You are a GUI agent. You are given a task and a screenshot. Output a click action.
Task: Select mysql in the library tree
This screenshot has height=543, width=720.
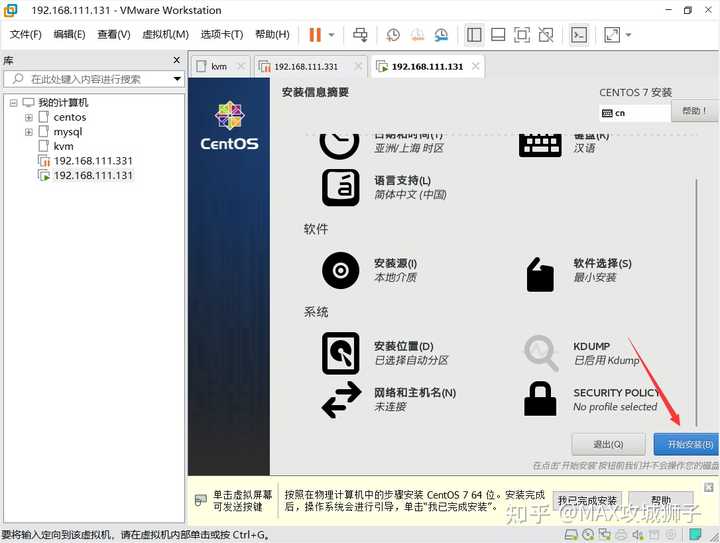[x=68, y=132]
